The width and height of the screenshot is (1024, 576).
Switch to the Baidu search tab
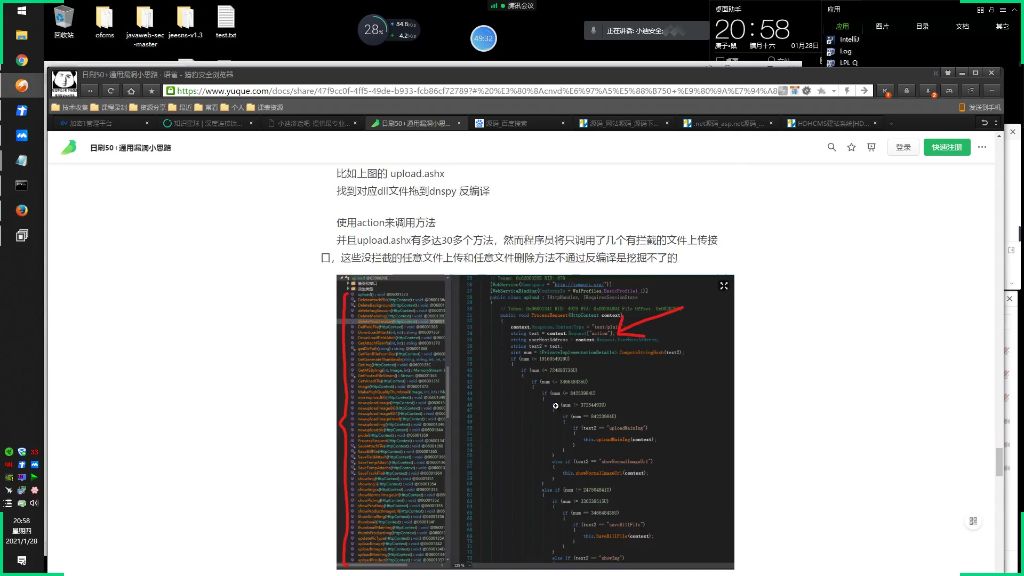[519, 123]
